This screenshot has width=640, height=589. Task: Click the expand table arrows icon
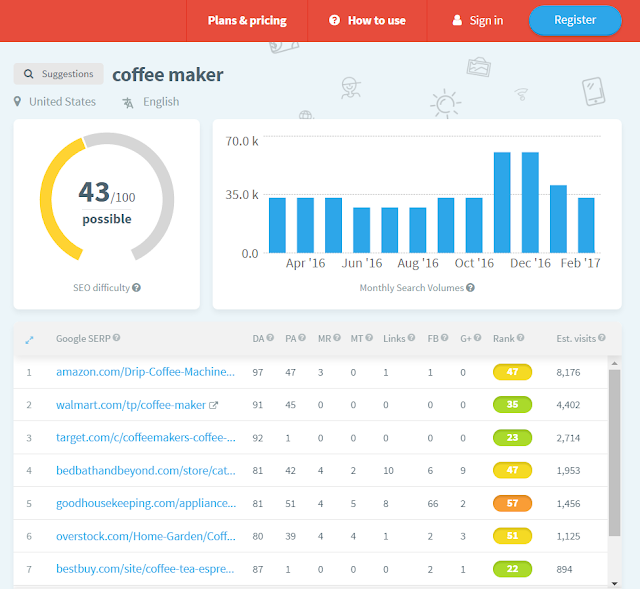pyautogui.click(x=29, y=340)
